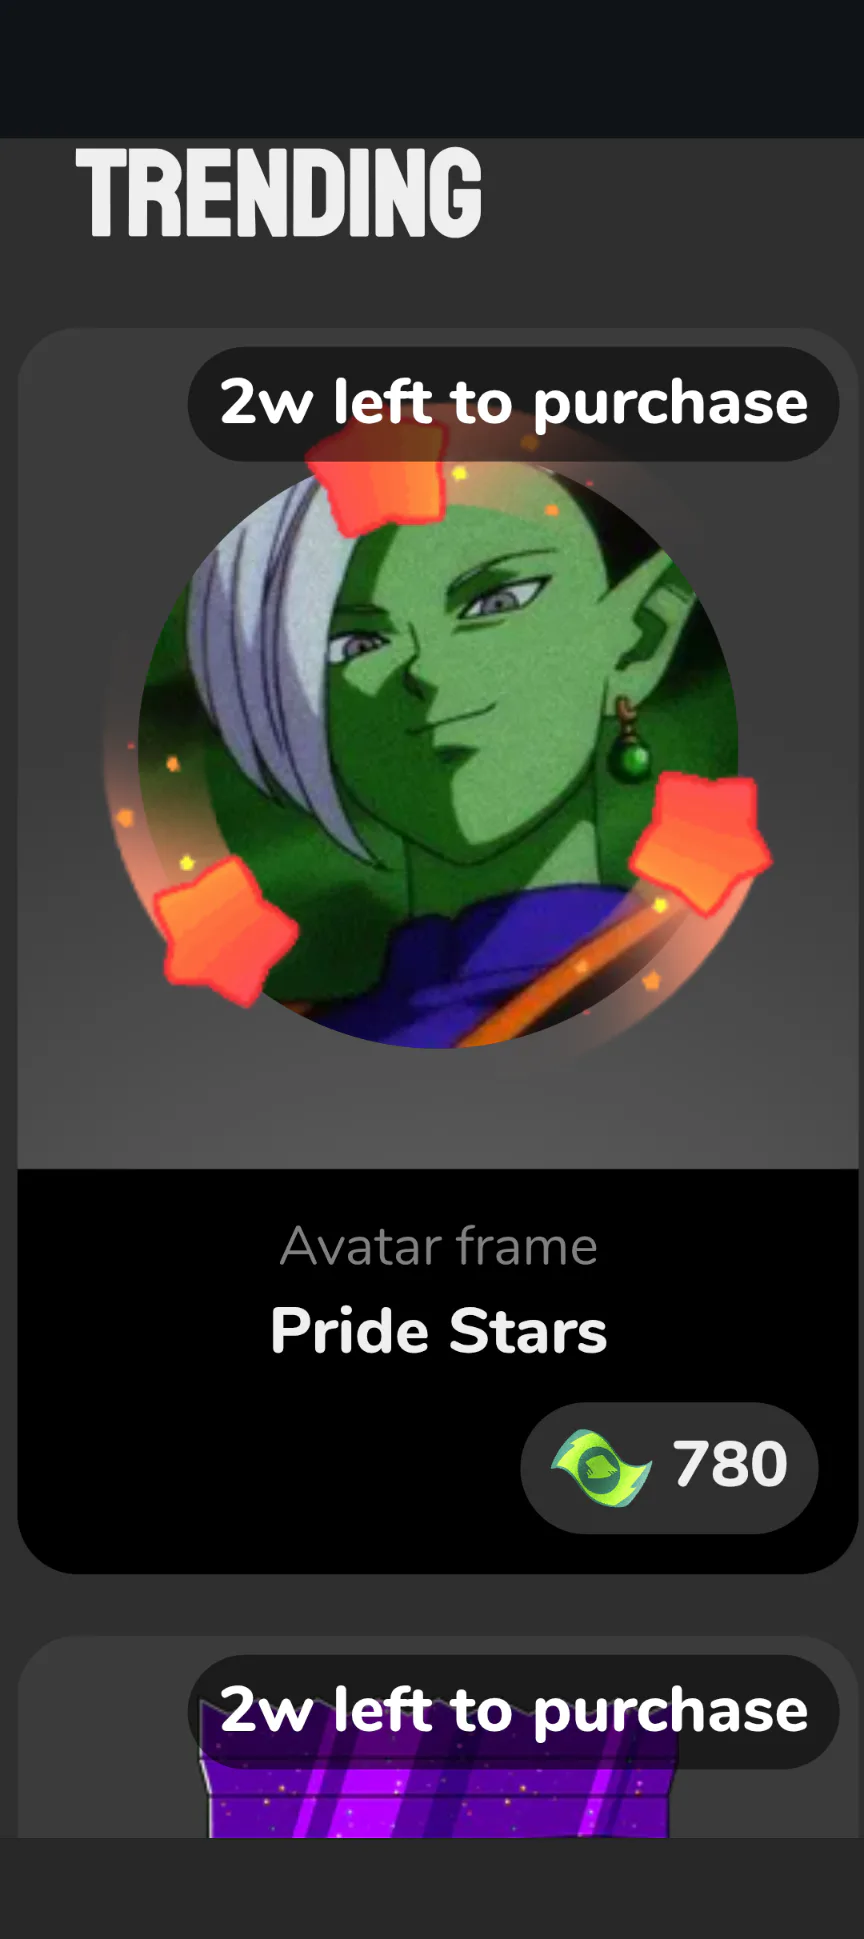Tap the bottom-left orange star decoration
Viewport: 864px width, 1939px height.
[225, 930]
